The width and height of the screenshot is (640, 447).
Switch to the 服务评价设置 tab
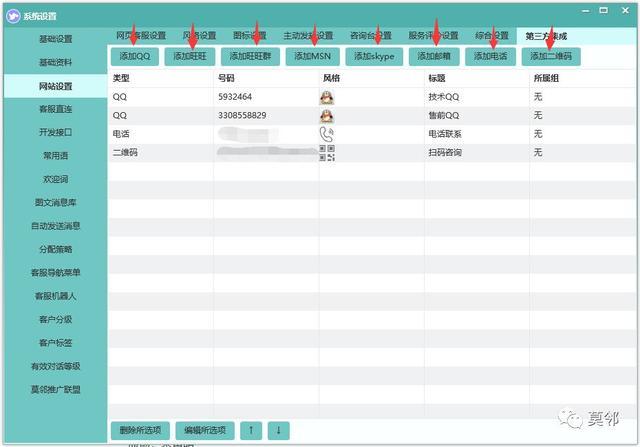point(433,36)
